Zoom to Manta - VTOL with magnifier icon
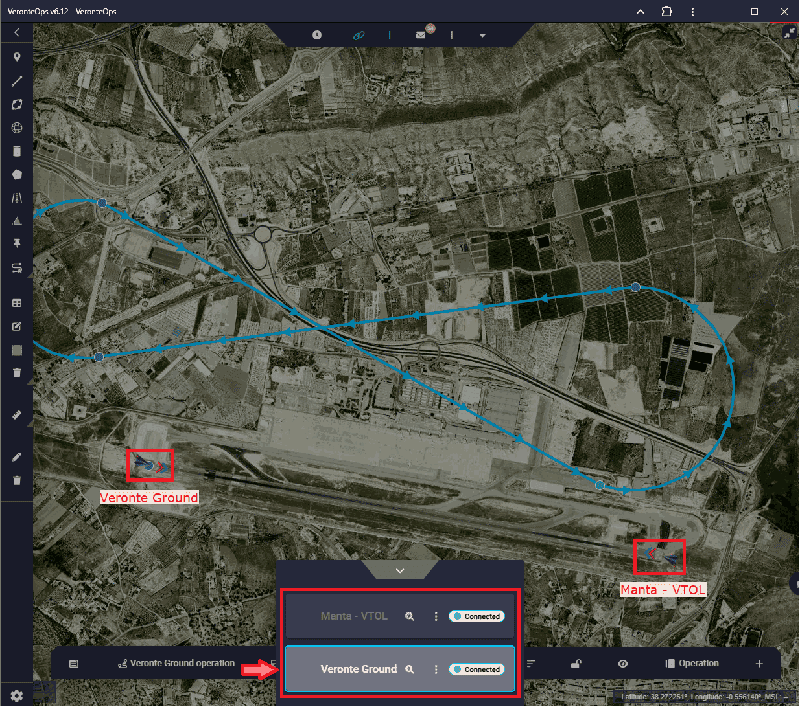 pos(409,616)
